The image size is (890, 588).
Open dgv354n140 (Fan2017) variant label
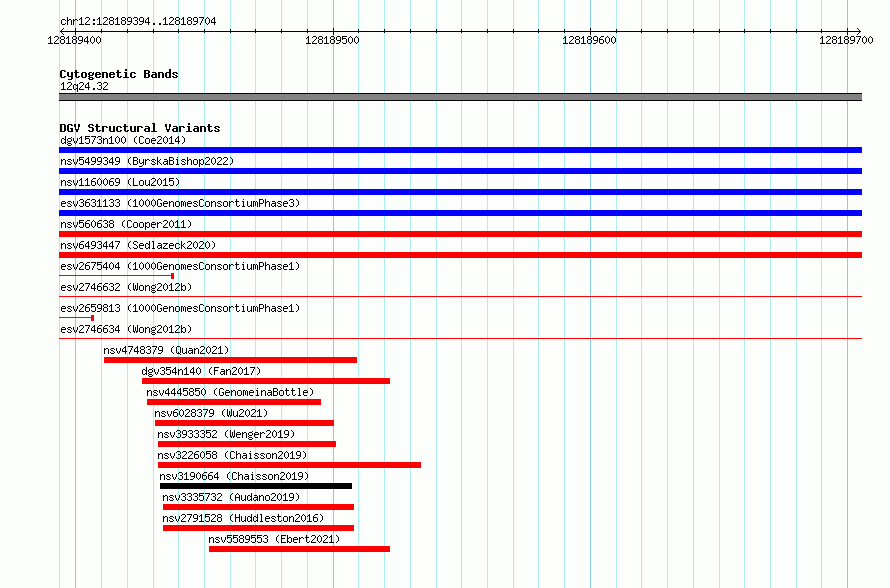201,371
